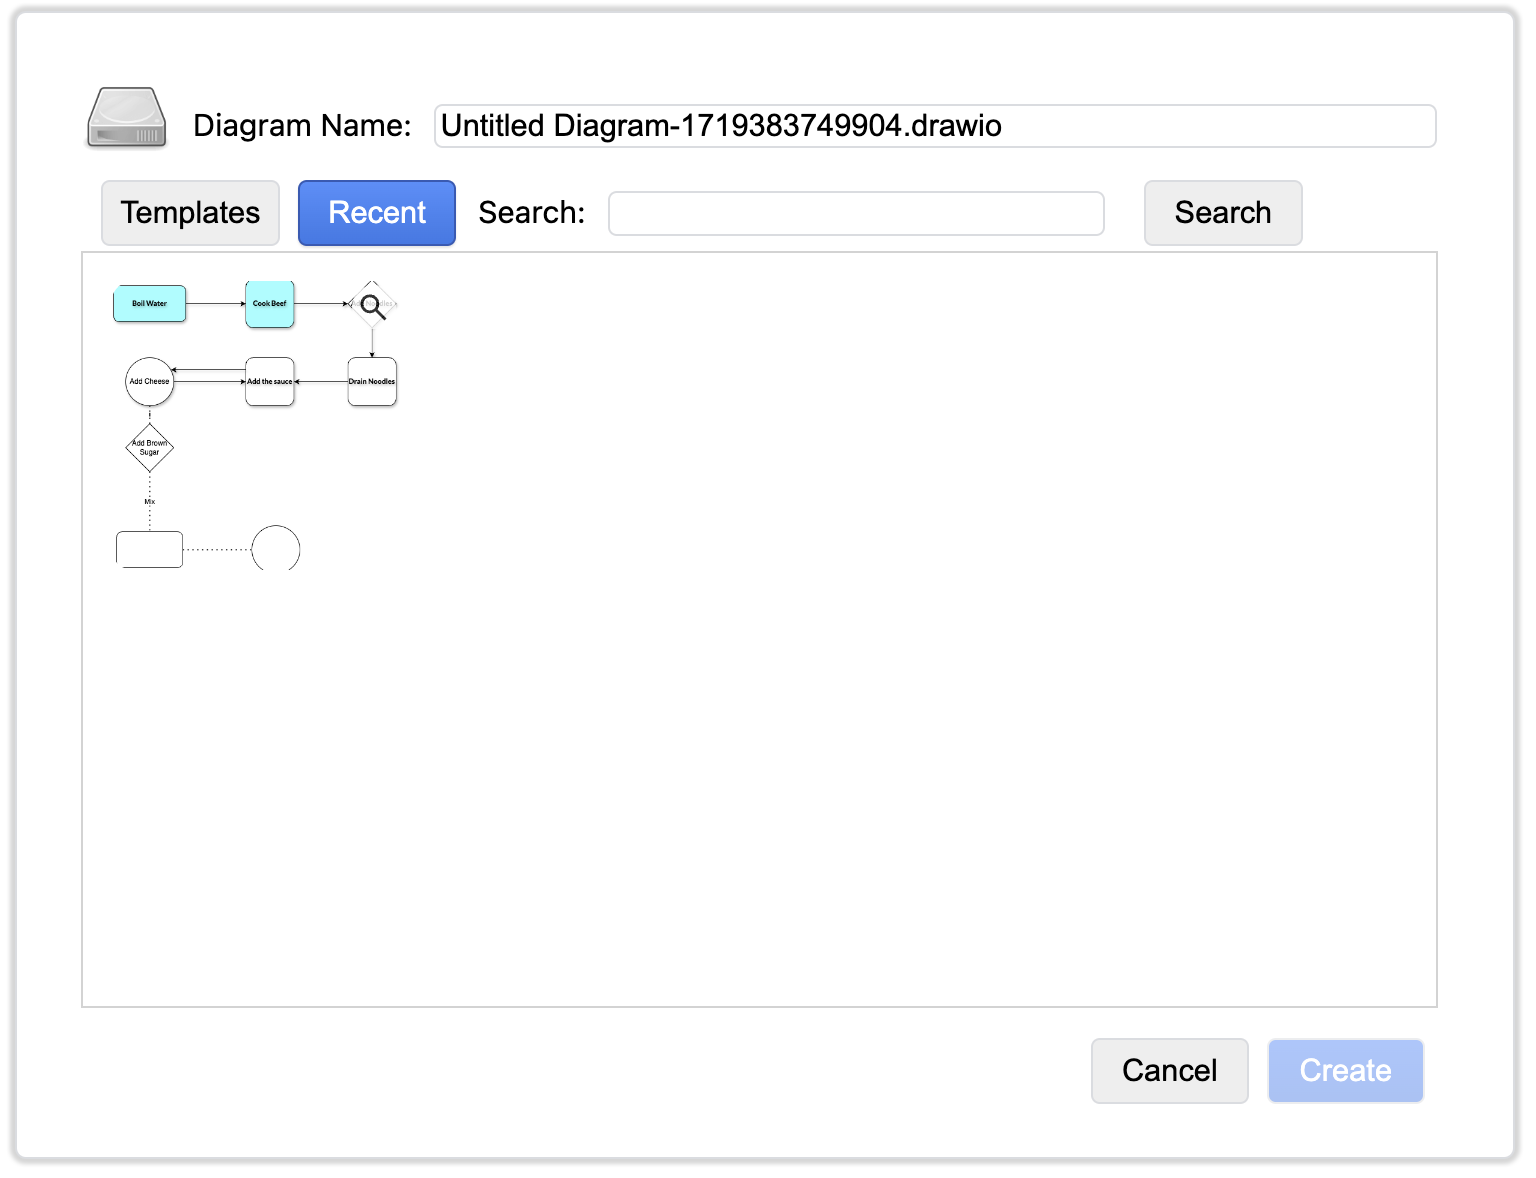Switch to the Recent tab
The height and width of the screenshot is (1178, 1536).
[x=376, y=212]
